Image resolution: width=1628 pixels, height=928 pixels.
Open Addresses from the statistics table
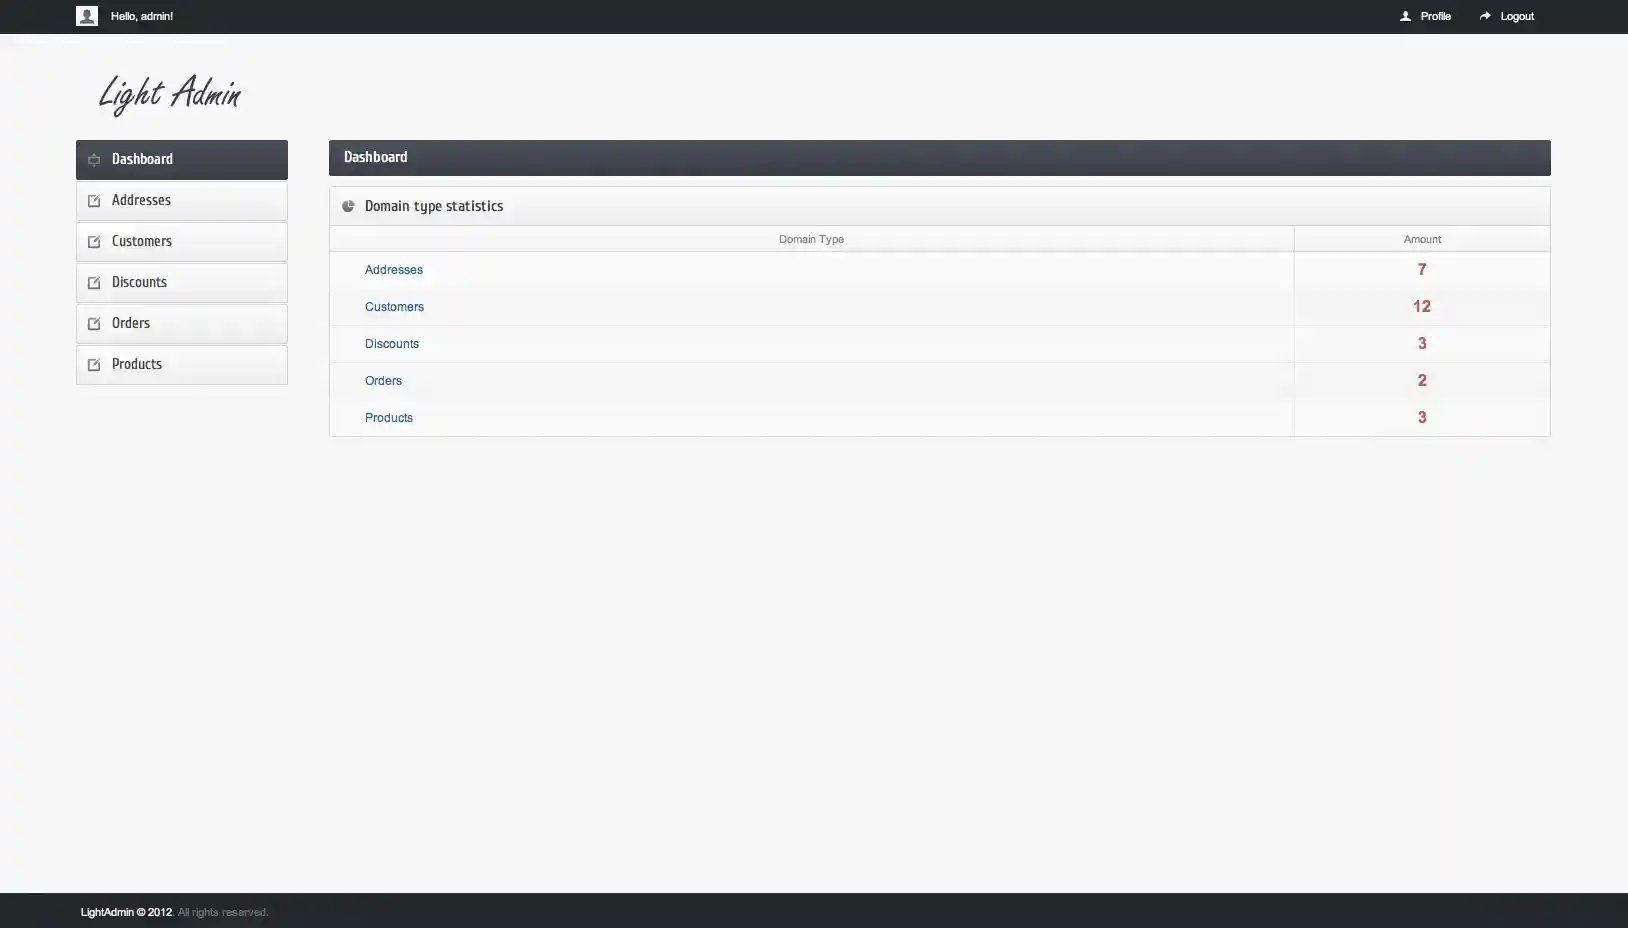[x=394, y=269]
